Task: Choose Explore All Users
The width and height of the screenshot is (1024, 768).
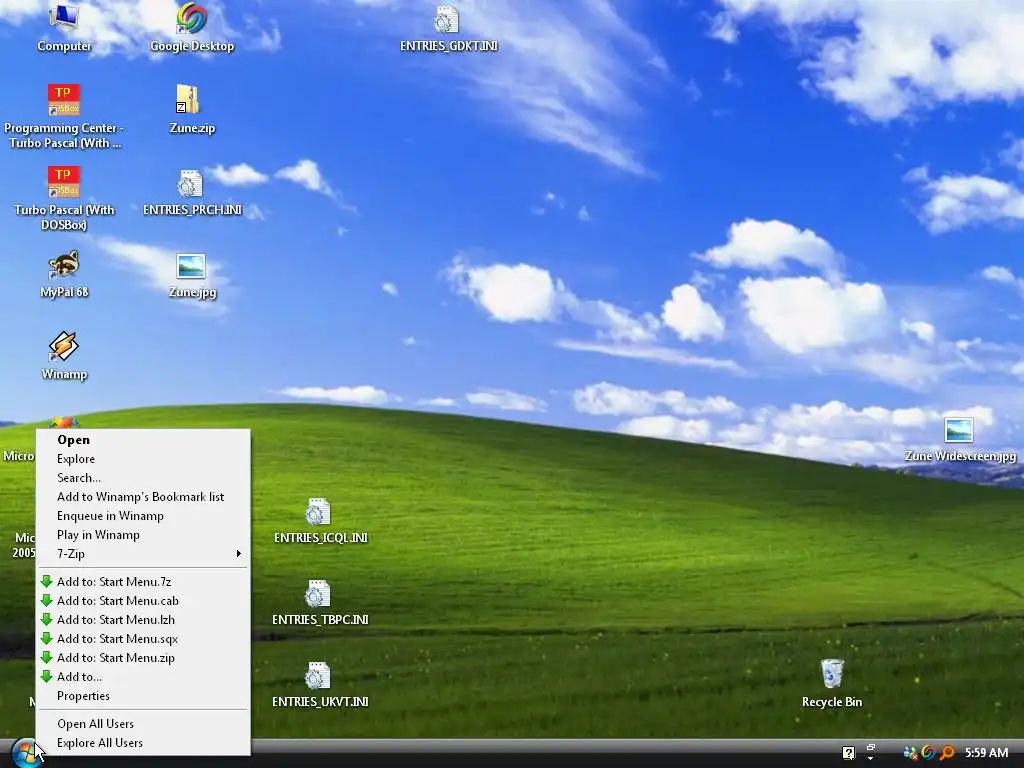Action: pyautogui.click(x=143, y=743)
